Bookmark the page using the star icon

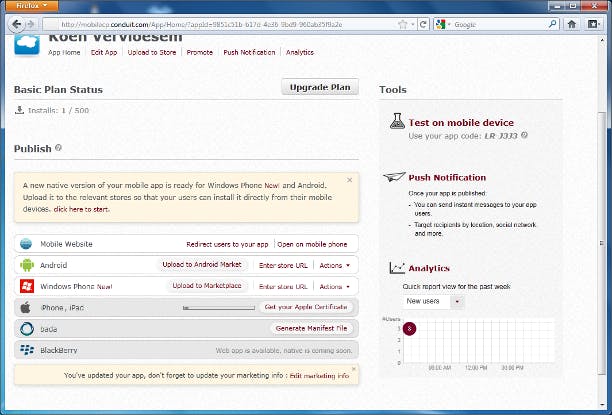point(402,25)
